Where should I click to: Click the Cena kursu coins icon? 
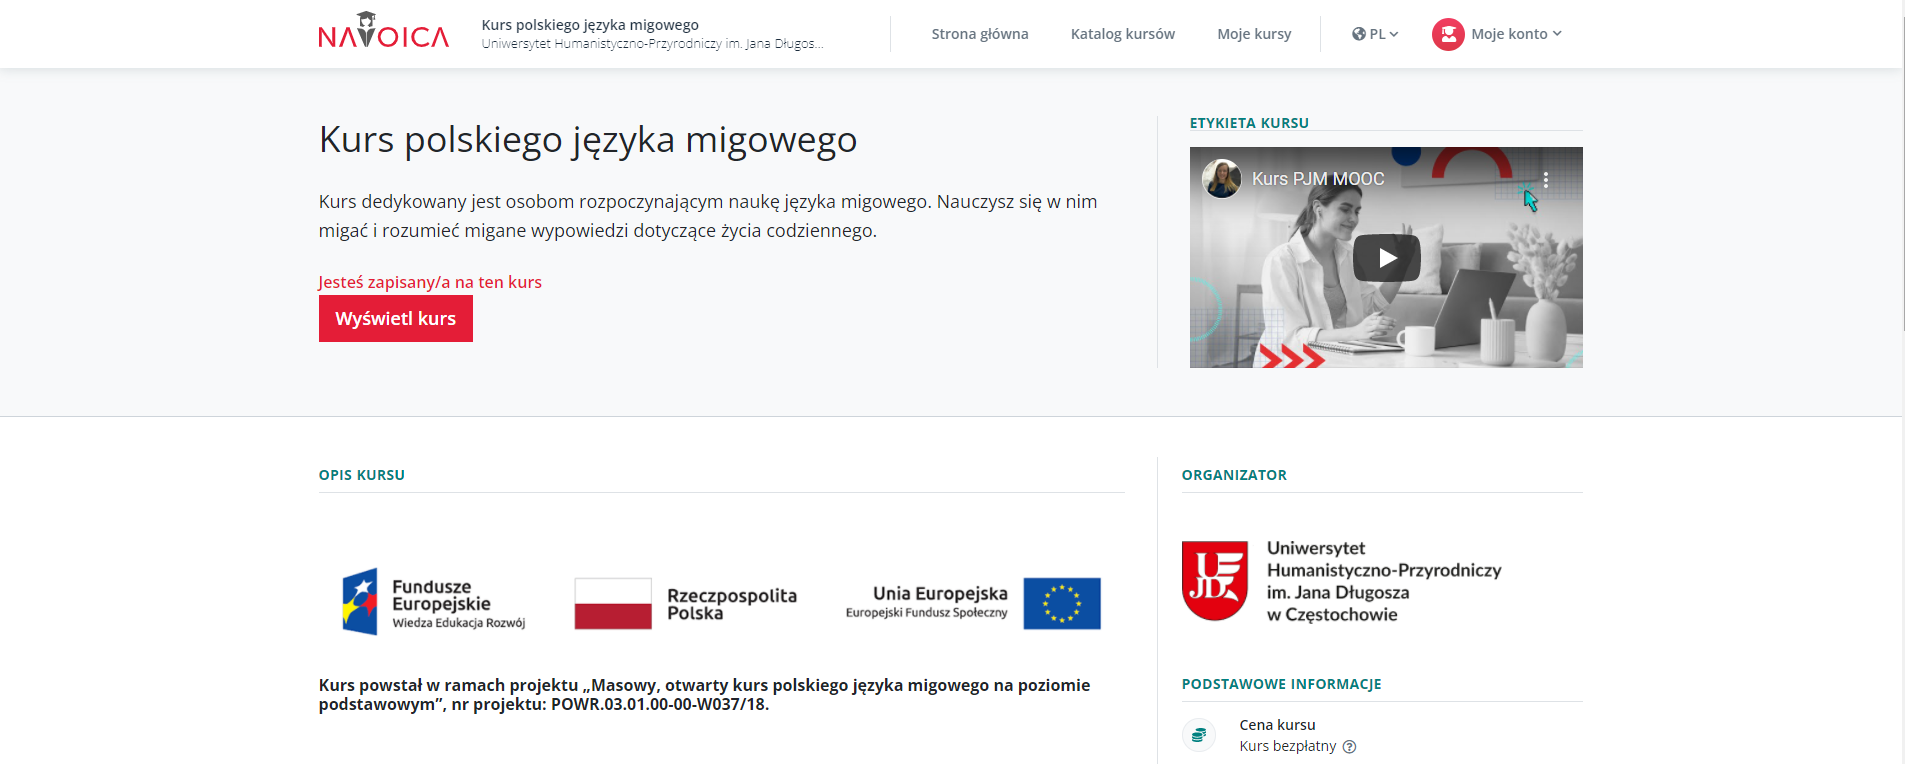(x=1199, y=735)
